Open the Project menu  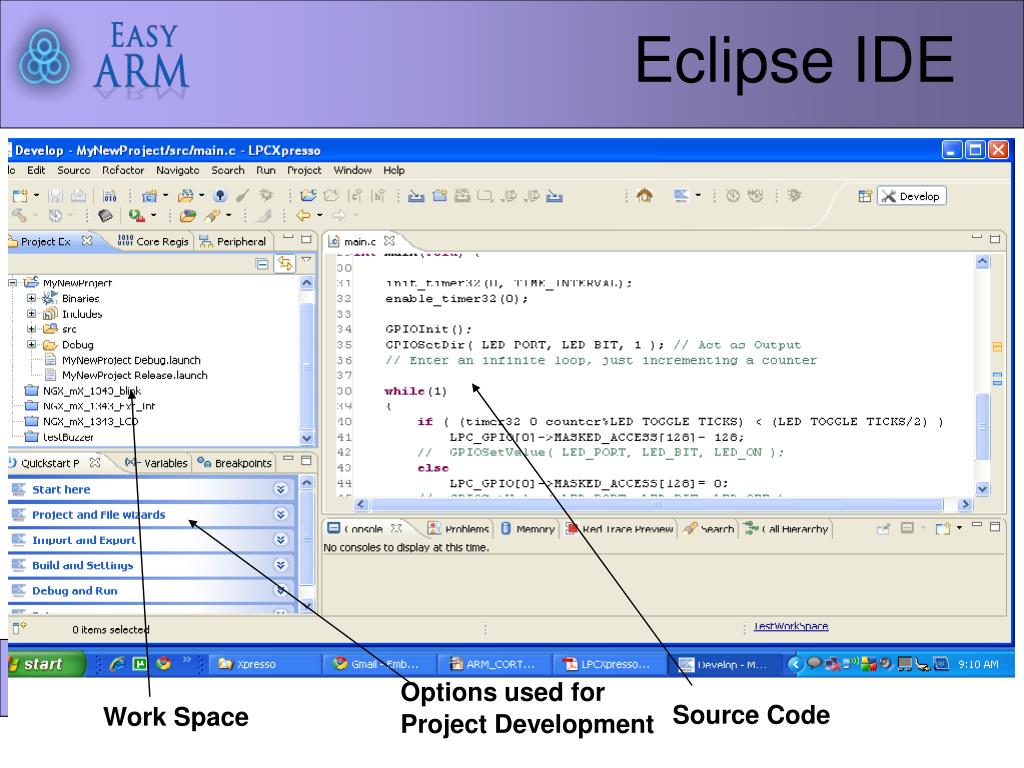304,170
